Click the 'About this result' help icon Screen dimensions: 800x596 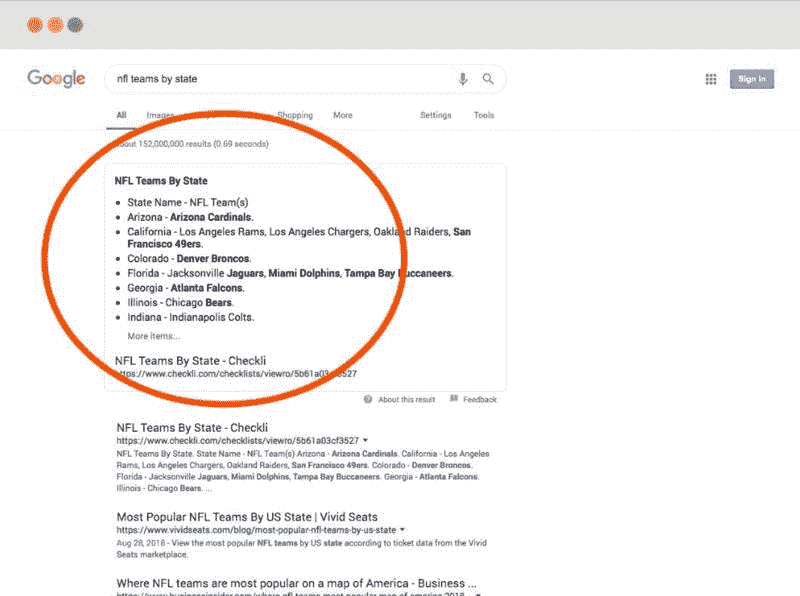[368, 399]
